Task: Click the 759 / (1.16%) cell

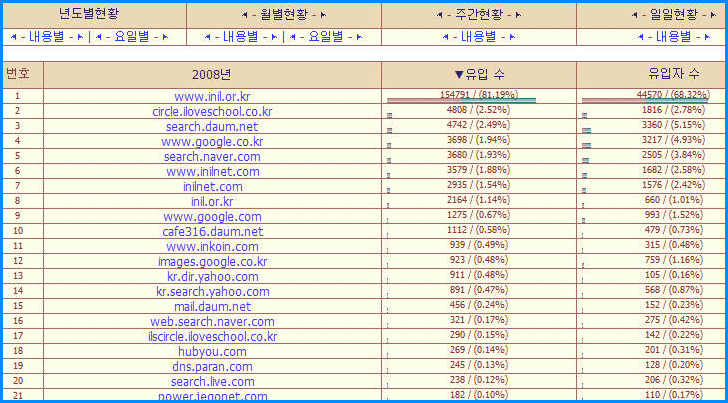Action: 674,260
